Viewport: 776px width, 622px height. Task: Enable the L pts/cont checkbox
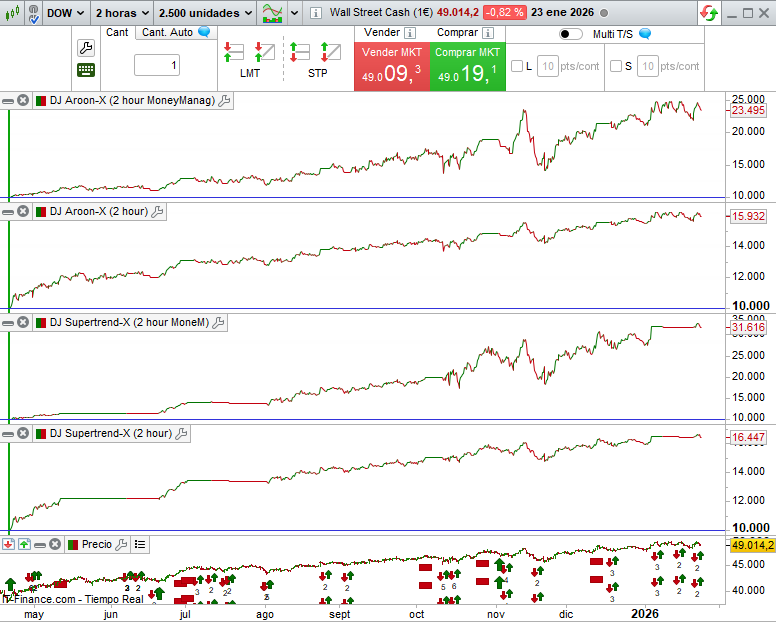click(516, 66)
